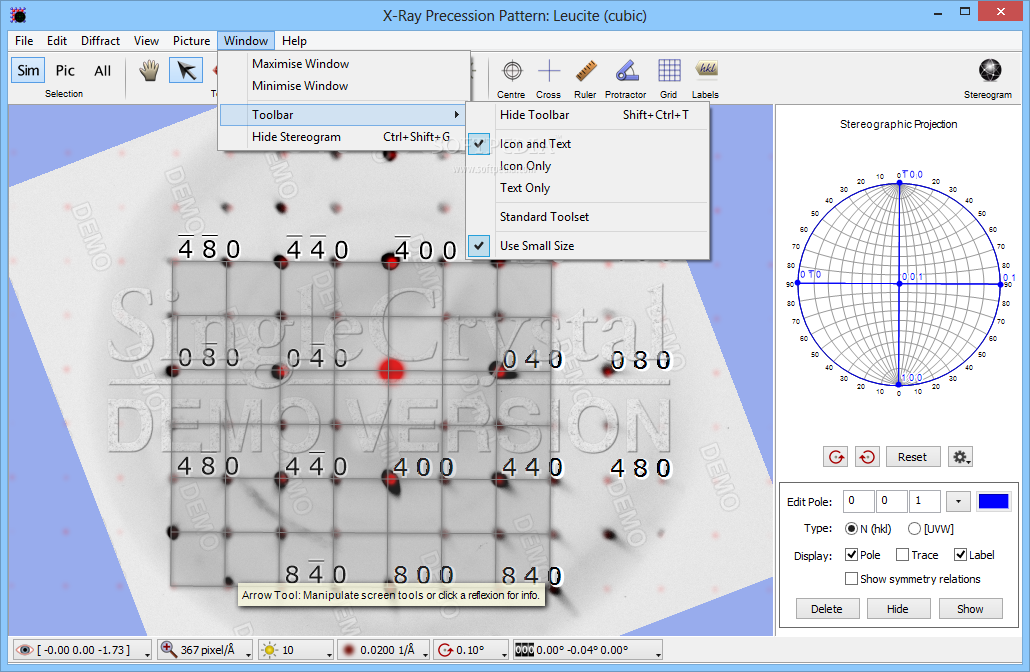Toggle Use Small Size option
Screen dimensions: 1030x672
pos(588,246)
